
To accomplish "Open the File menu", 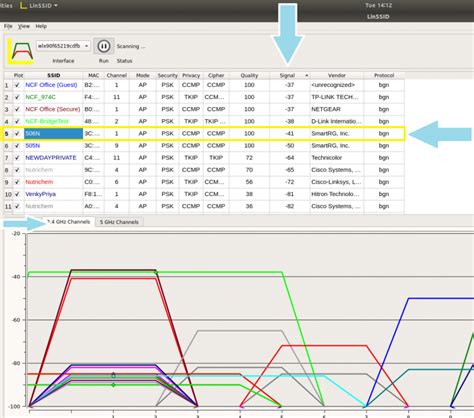I will click(x=8, y=26).
